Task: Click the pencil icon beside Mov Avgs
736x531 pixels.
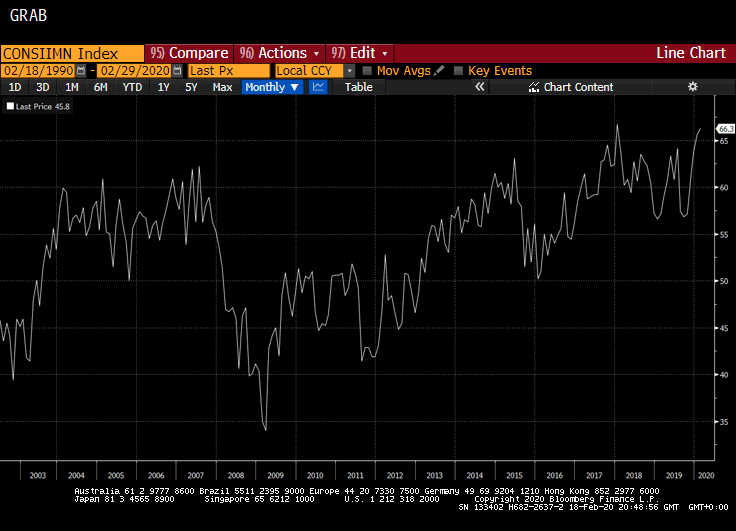Action: pos(439,71)
